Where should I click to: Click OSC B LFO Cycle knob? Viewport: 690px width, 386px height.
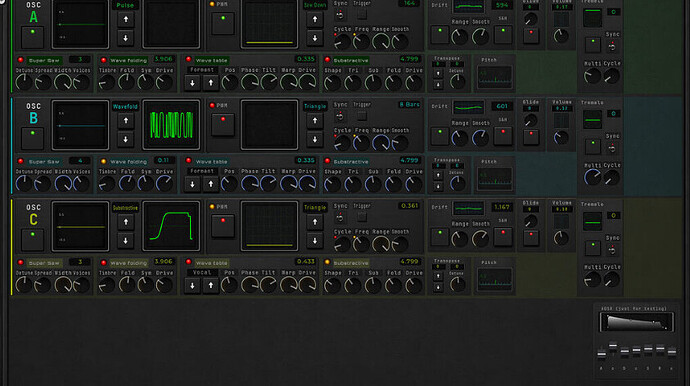[342, 143]
